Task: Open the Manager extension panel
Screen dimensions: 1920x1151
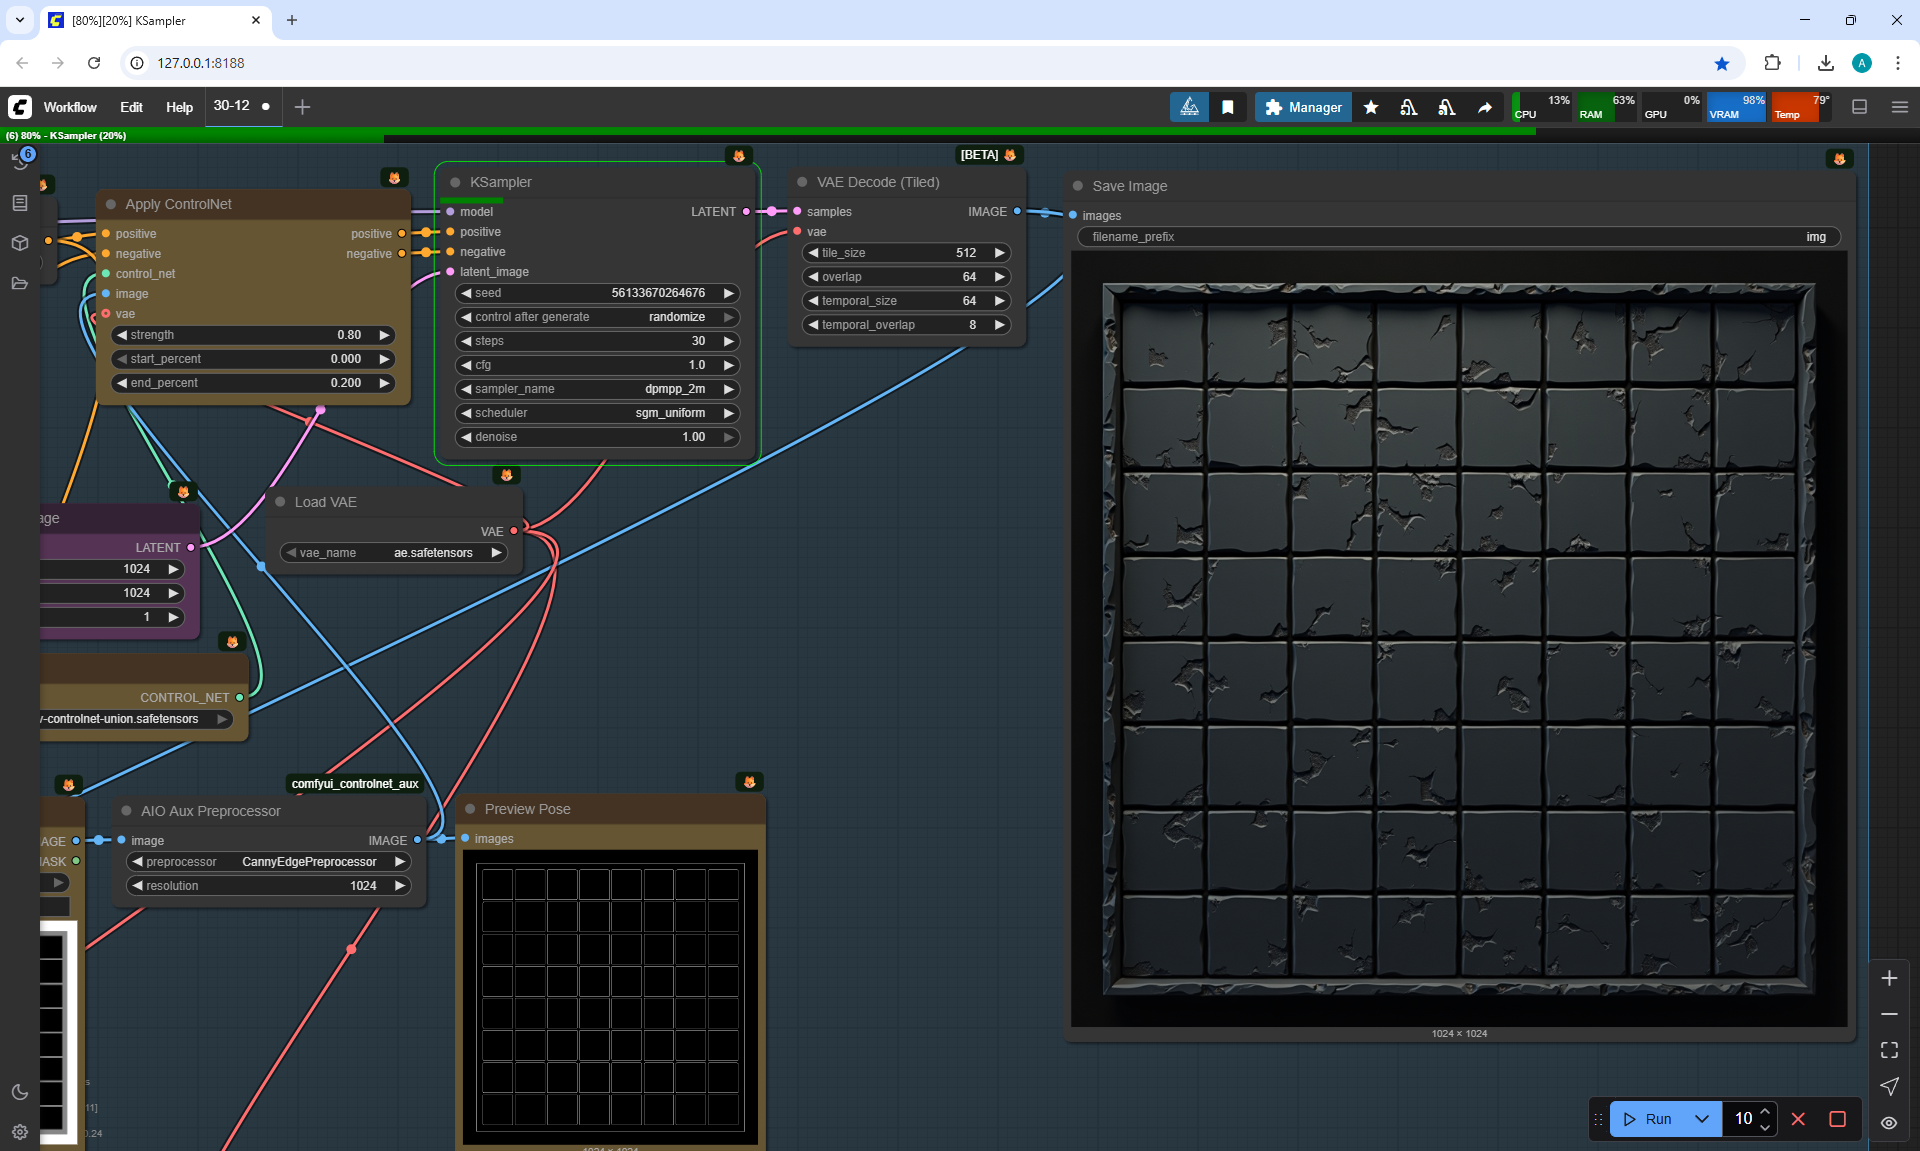Action: (1303, 107)
